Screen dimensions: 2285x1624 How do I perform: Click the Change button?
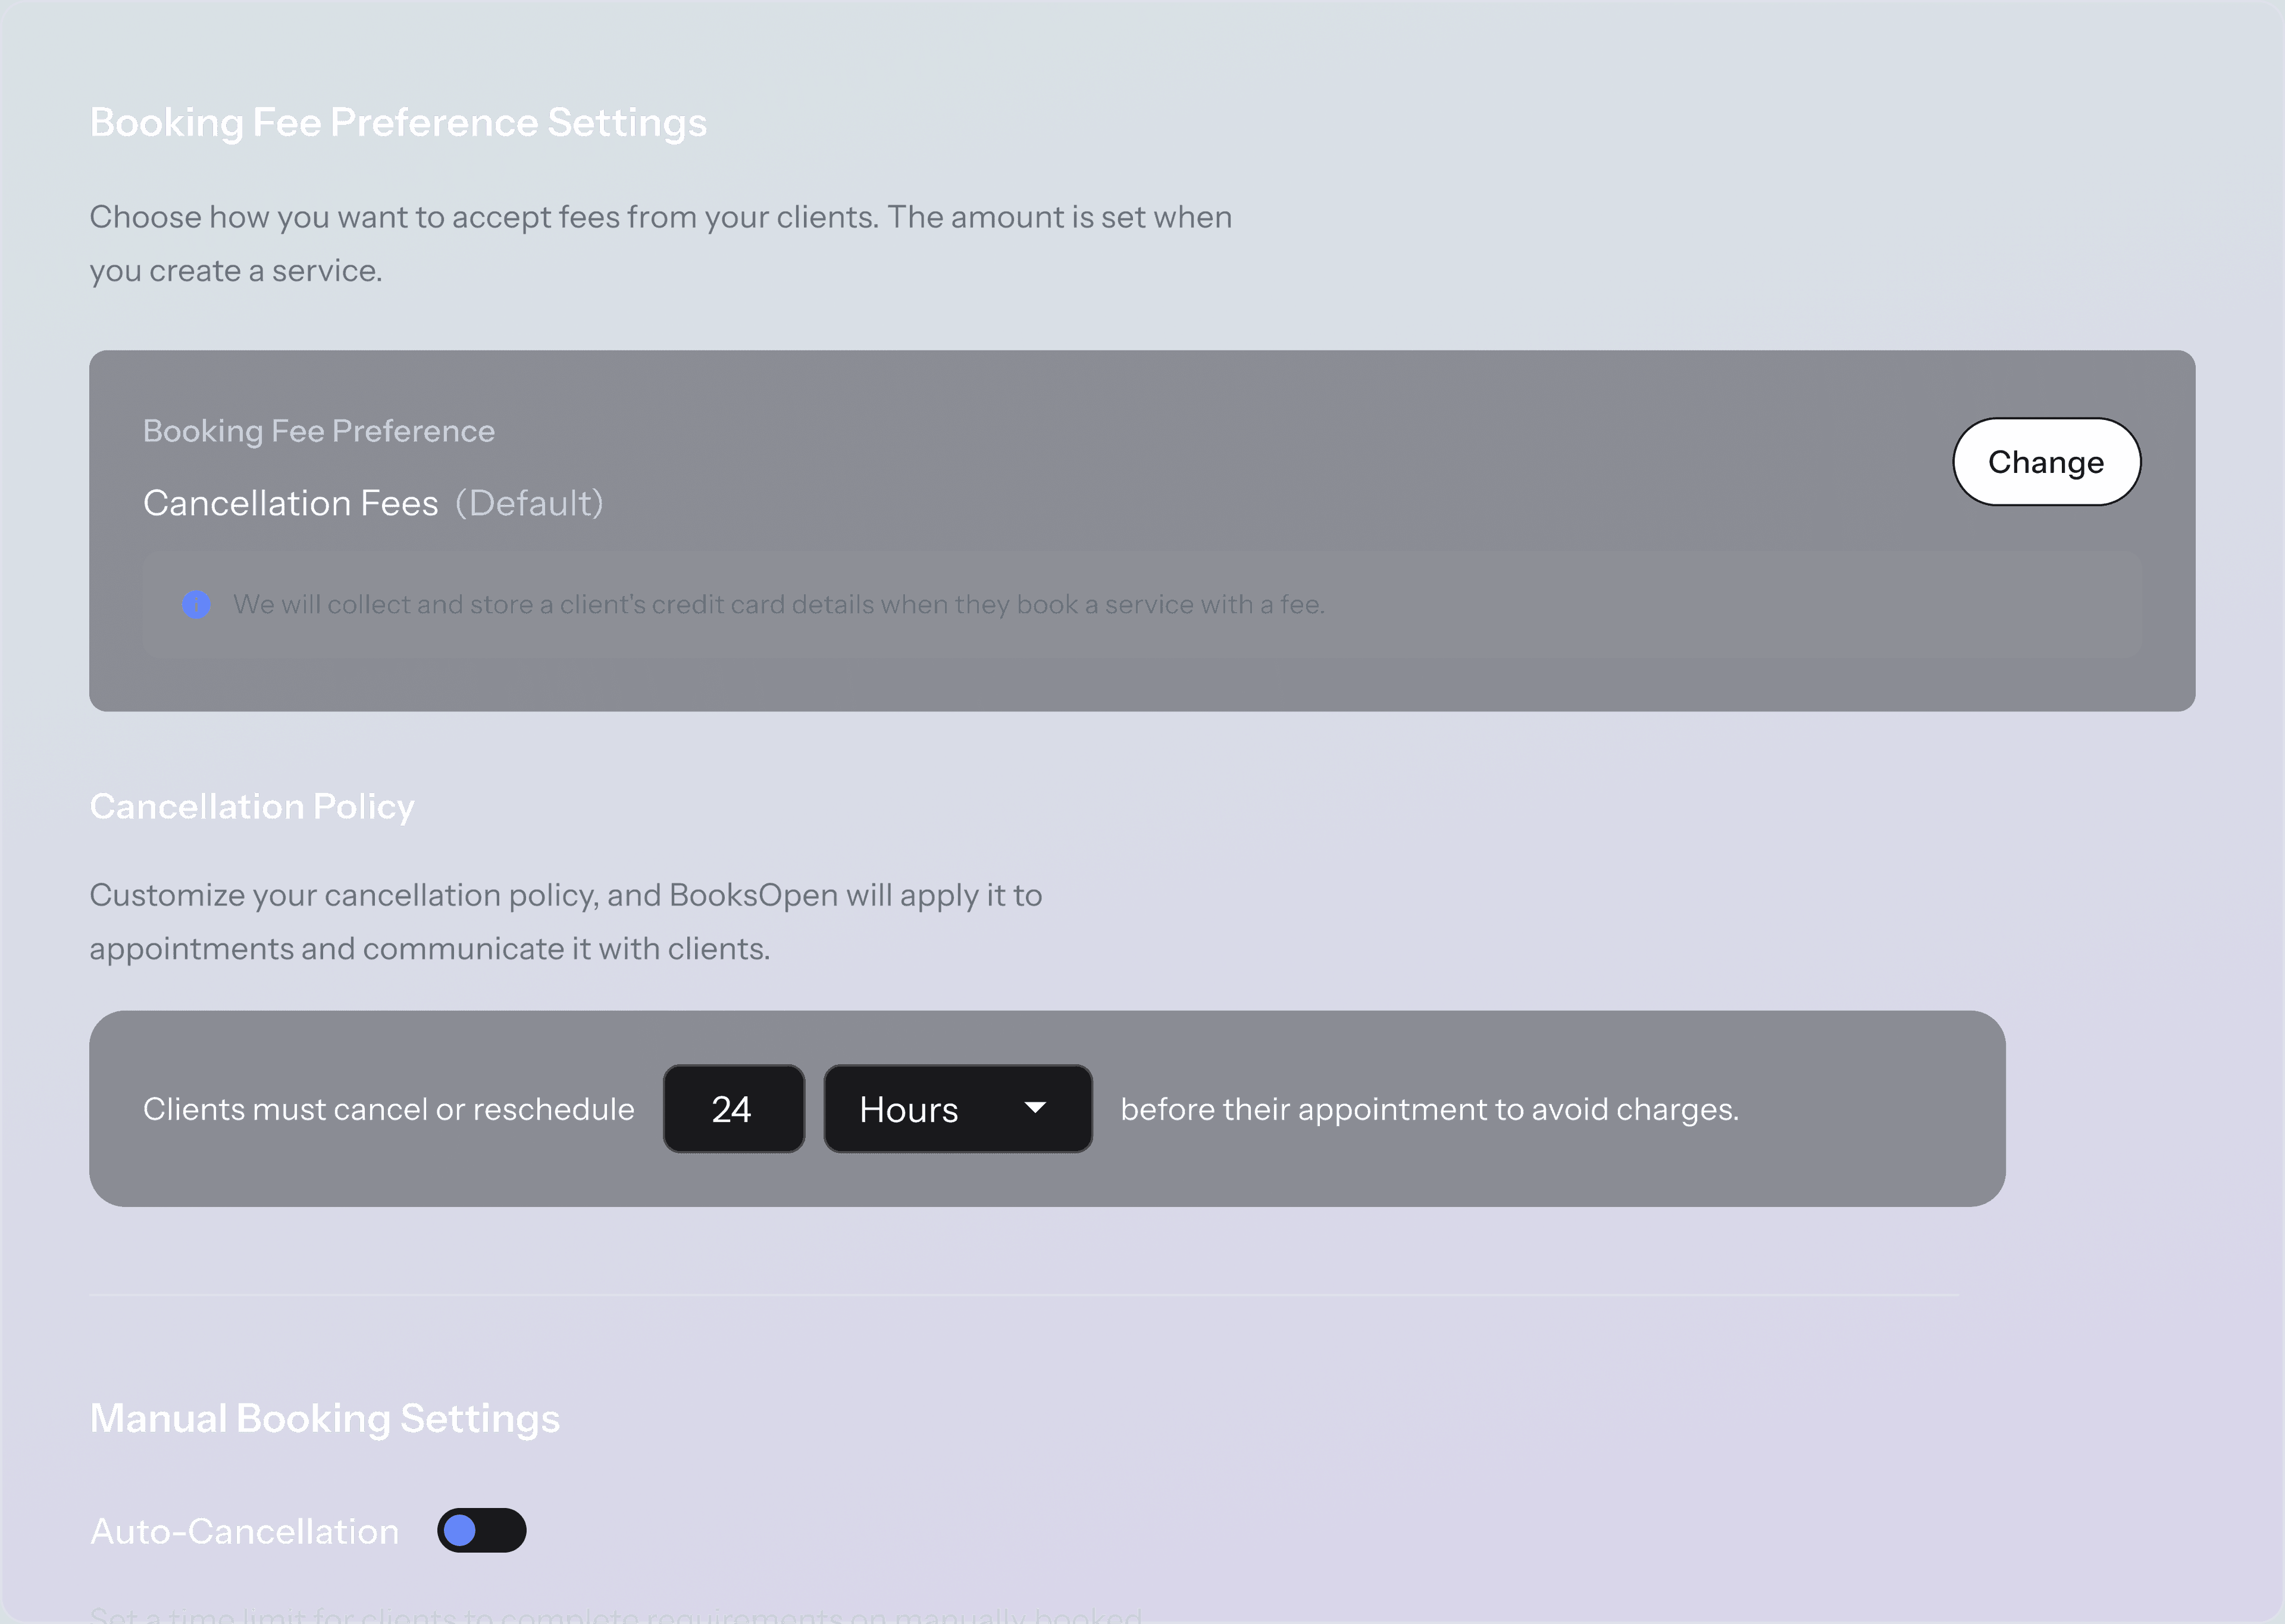pos(2046,462)
